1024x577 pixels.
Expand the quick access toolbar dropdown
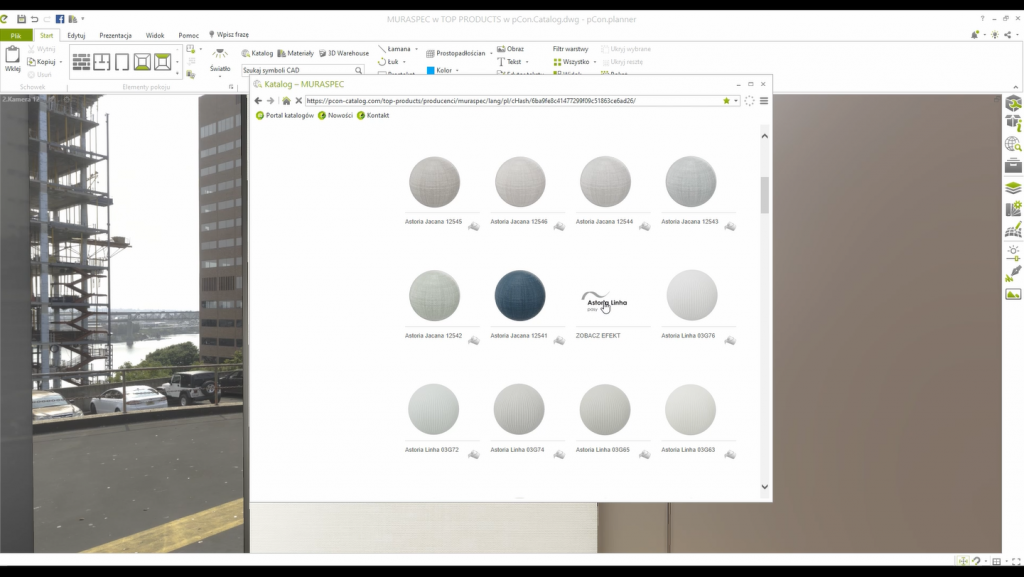click(83, 19)
